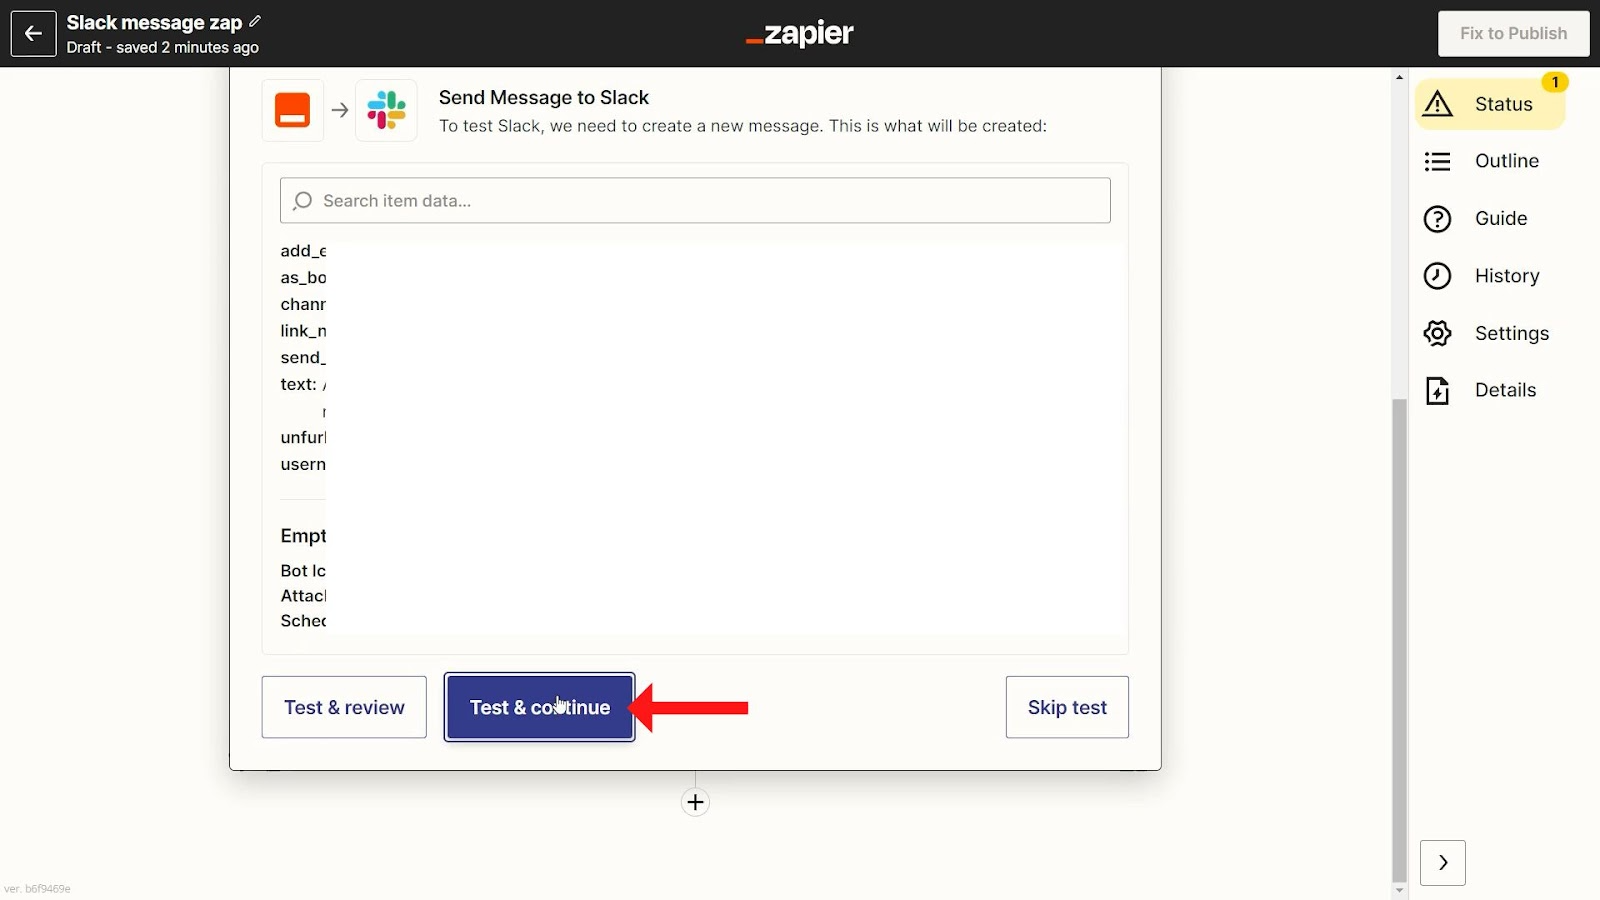Click the Draft saved status text
This screenshot has width=1600, height=900.
pos(162,47)
